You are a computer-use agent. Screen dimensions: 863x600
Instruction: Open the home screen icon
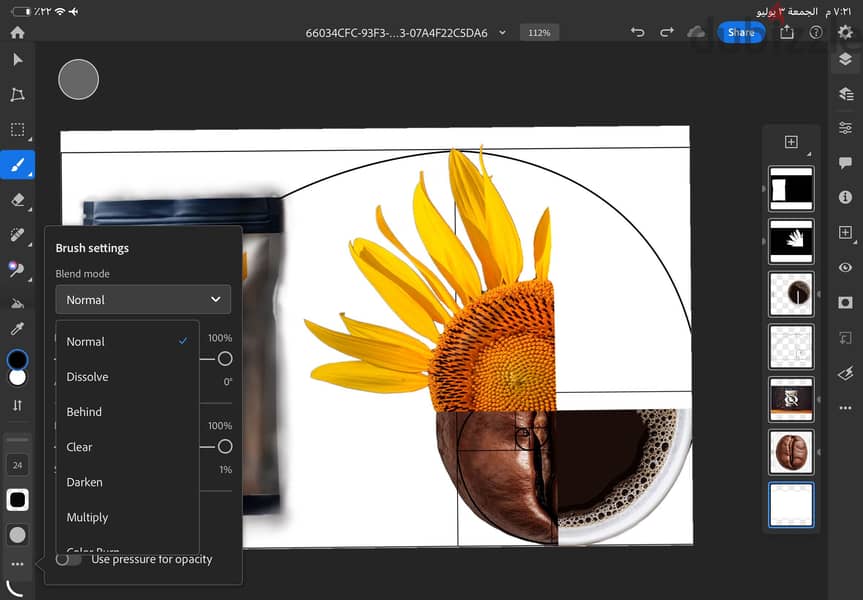tap(18, 32)
